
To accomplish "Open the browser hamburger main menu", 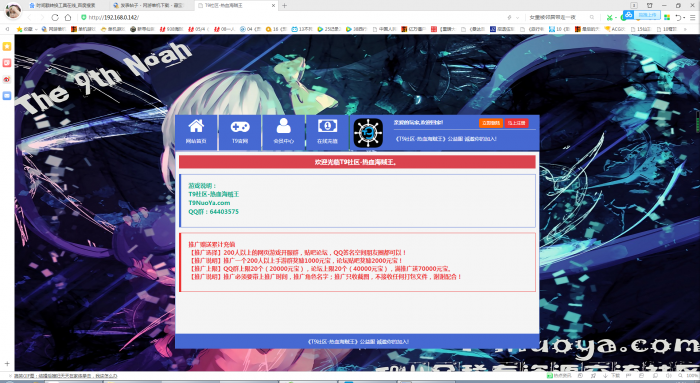I will point(692,17).
